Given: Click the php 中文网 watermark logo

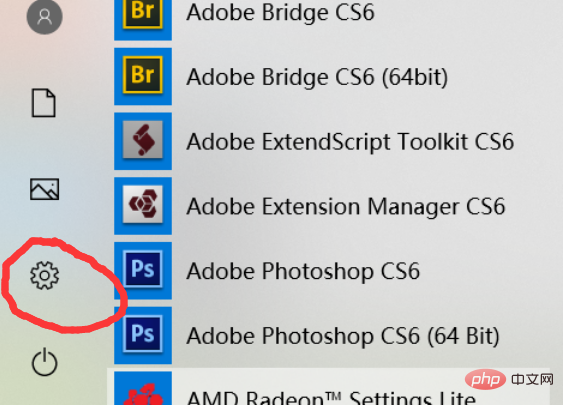Looking at the screenshot, I should [509, 379].
